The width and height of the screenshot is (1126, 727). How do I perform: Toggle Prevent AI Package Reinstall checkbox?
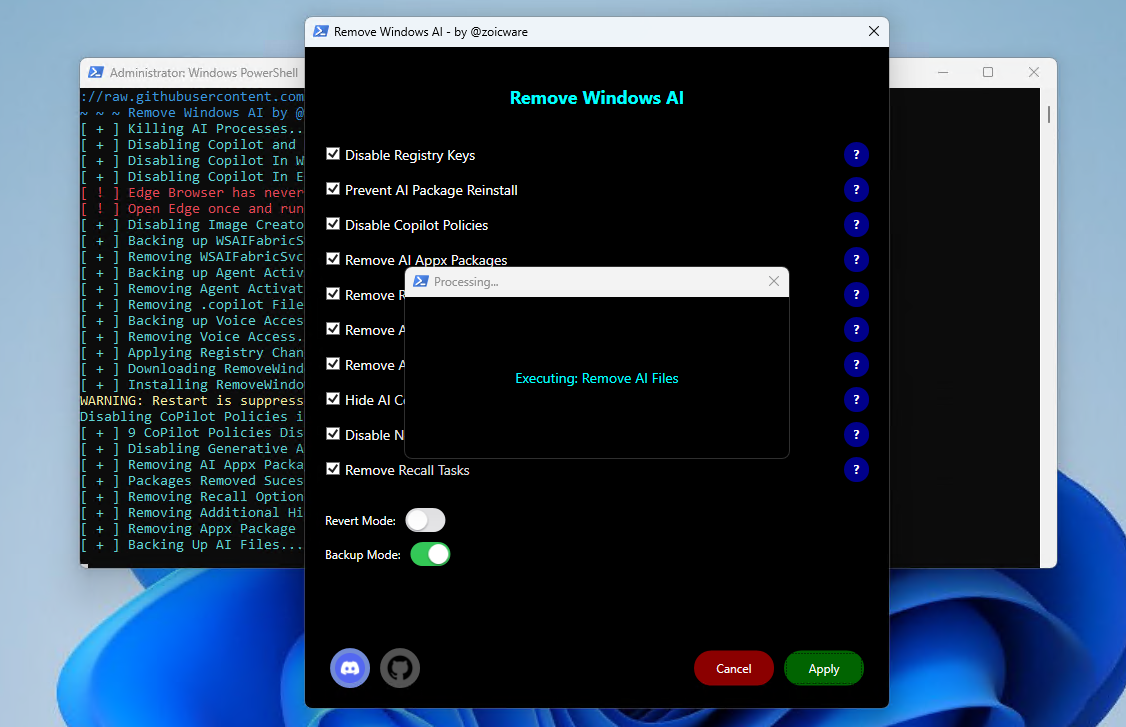333,189
